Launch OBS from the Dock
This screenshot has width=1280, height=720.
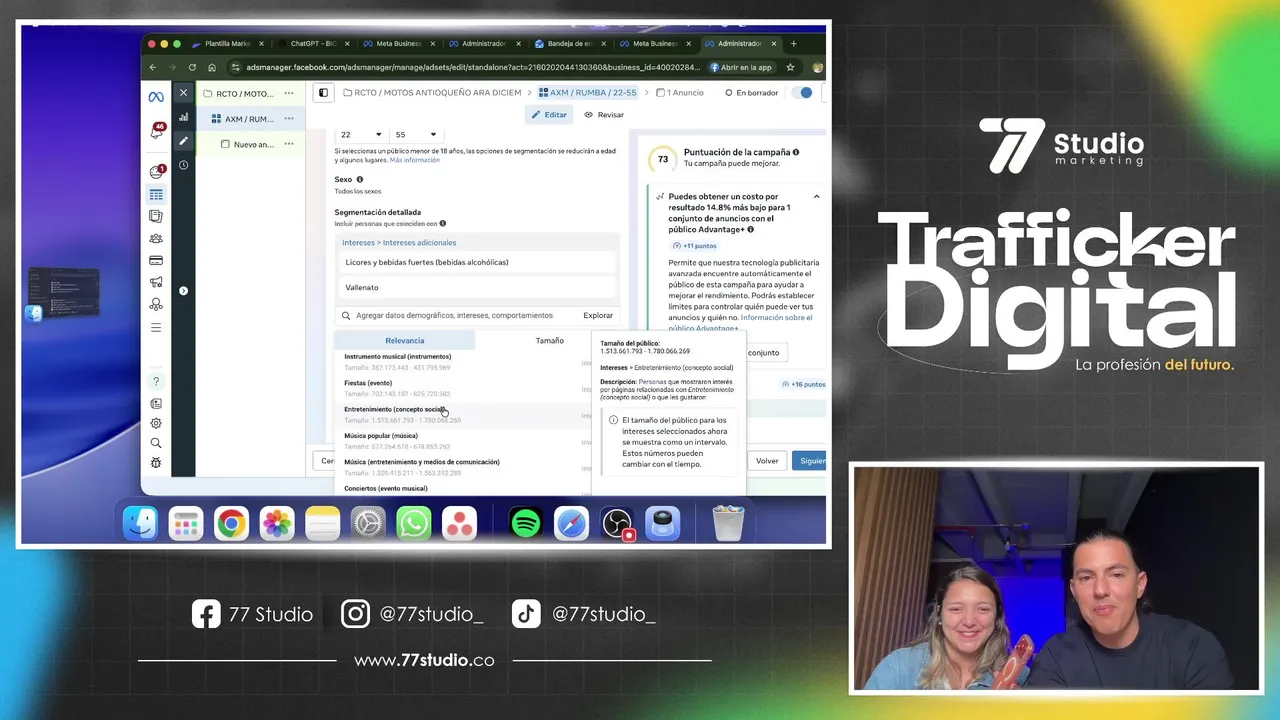pyautogui.click(x=617, y=523)
